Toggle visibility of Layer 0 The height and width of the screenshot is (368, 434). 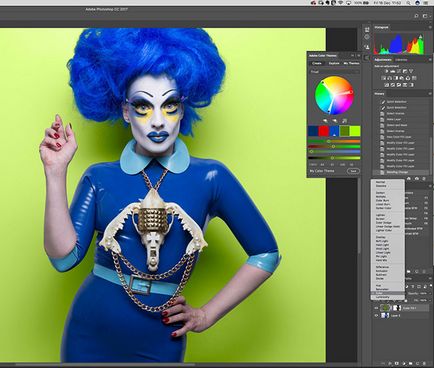[x=376, y=315]
